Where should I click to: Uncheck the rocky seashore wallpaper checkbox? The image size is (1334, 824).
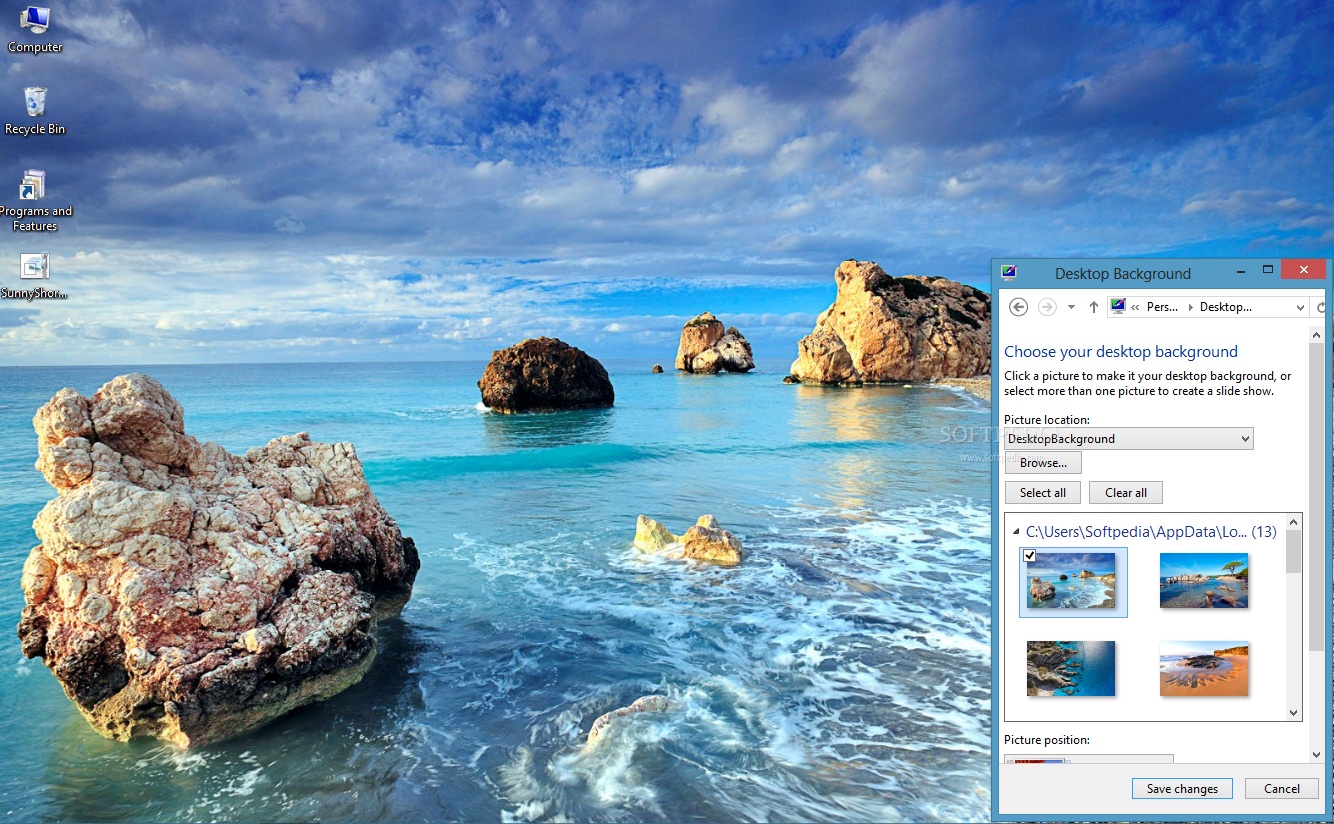(x=1029, y=555)
